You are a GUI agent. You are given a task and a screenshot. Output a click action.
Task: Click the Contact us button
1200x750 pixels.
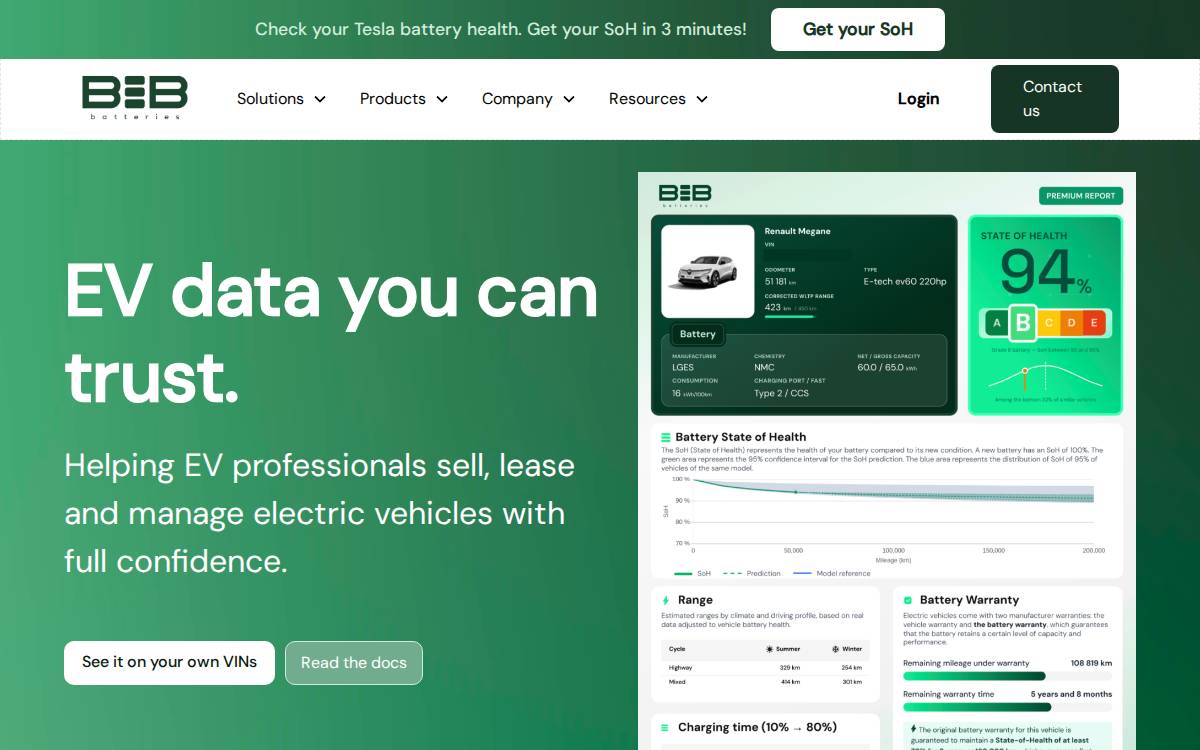[x=1055, y=99]
